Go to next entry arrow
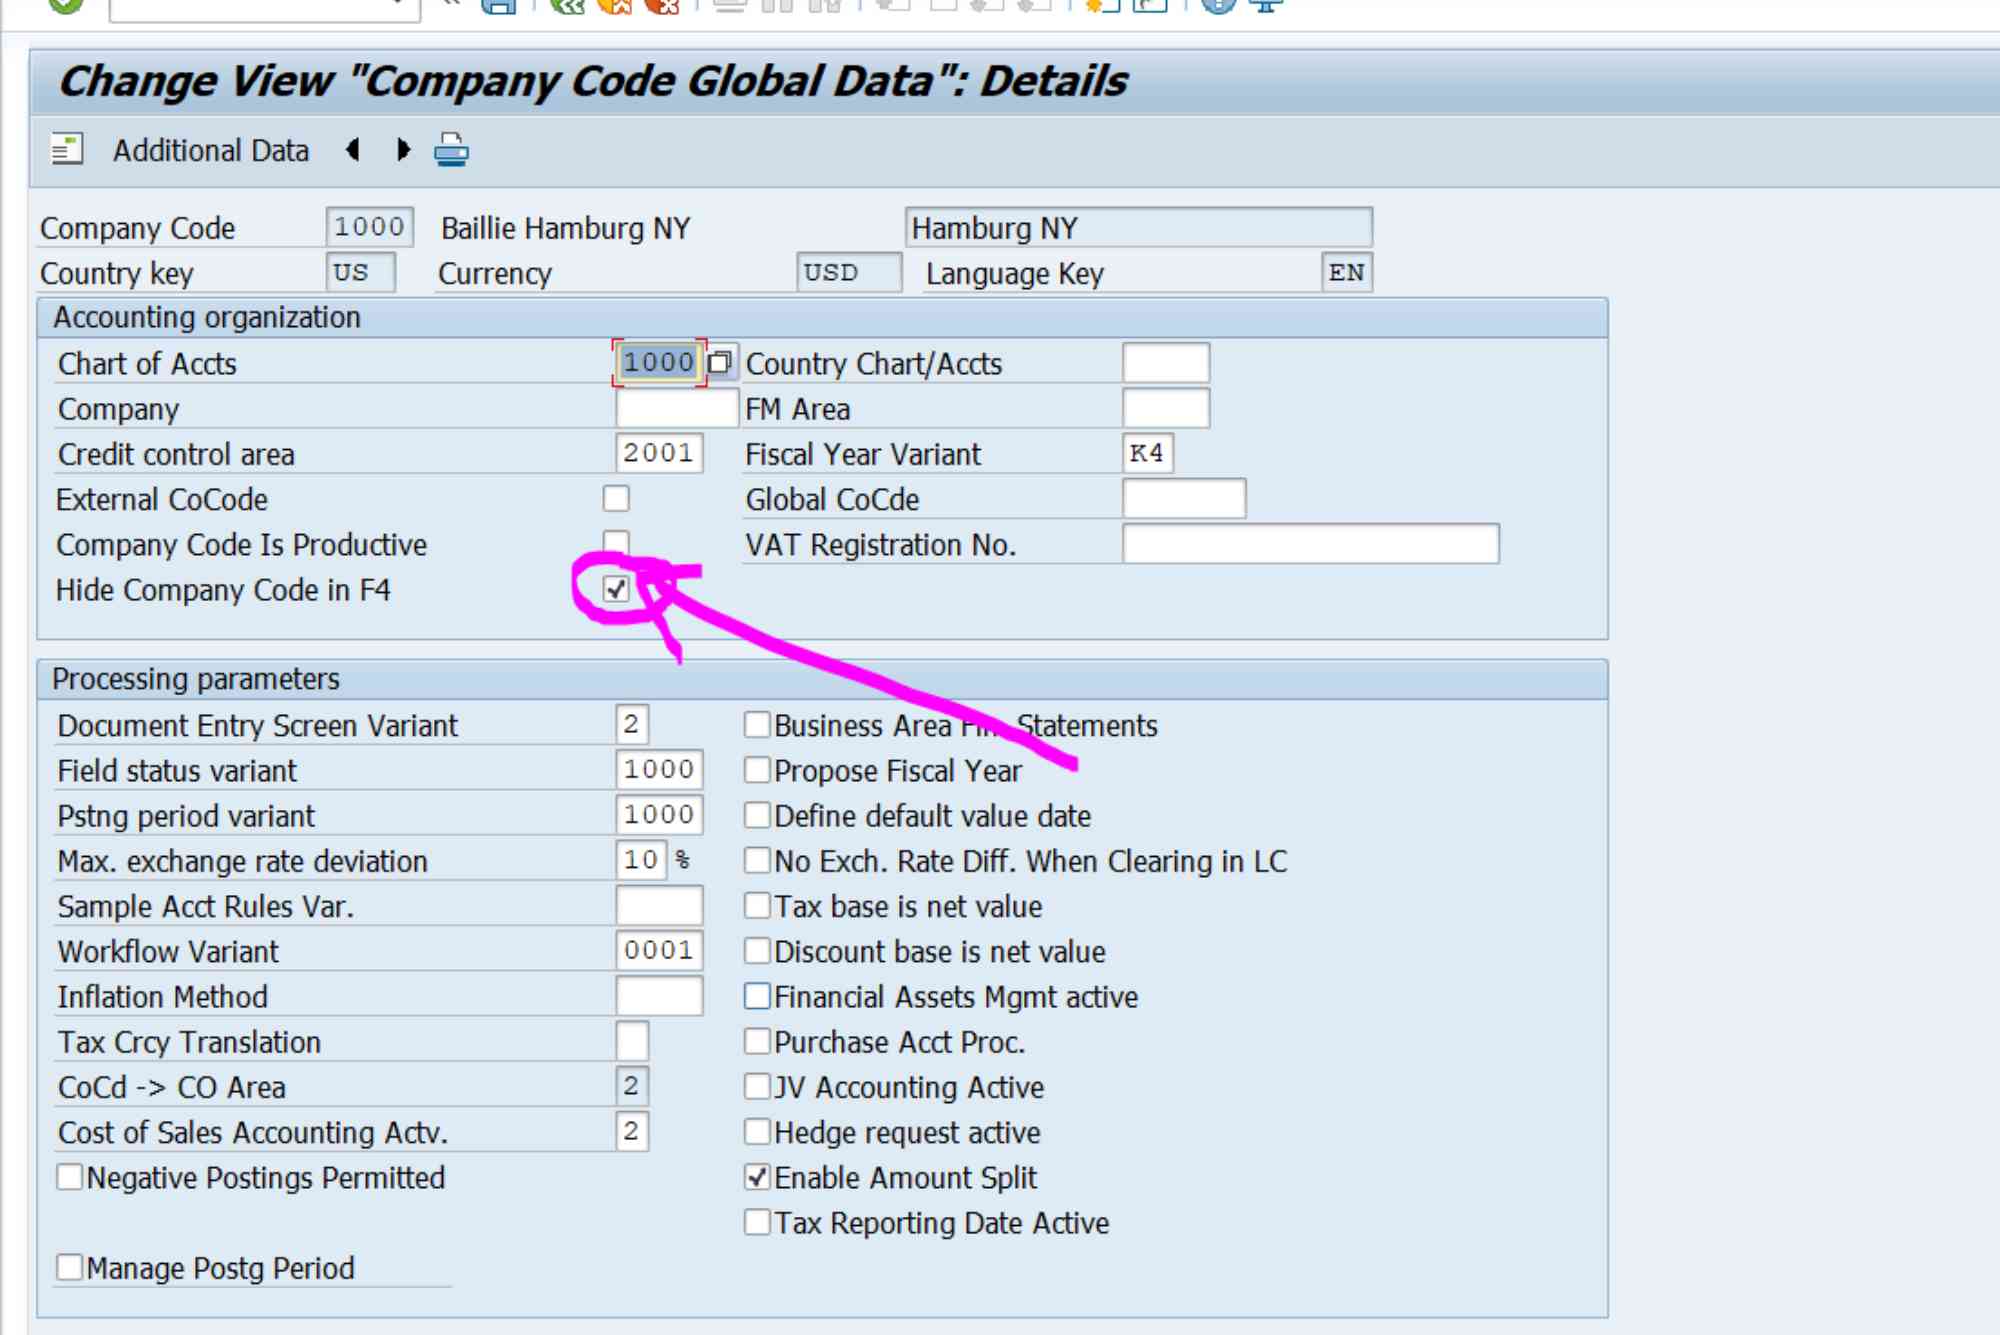Image resolution: width=2000 pixels, height=1335 pixels. (403, 150)
